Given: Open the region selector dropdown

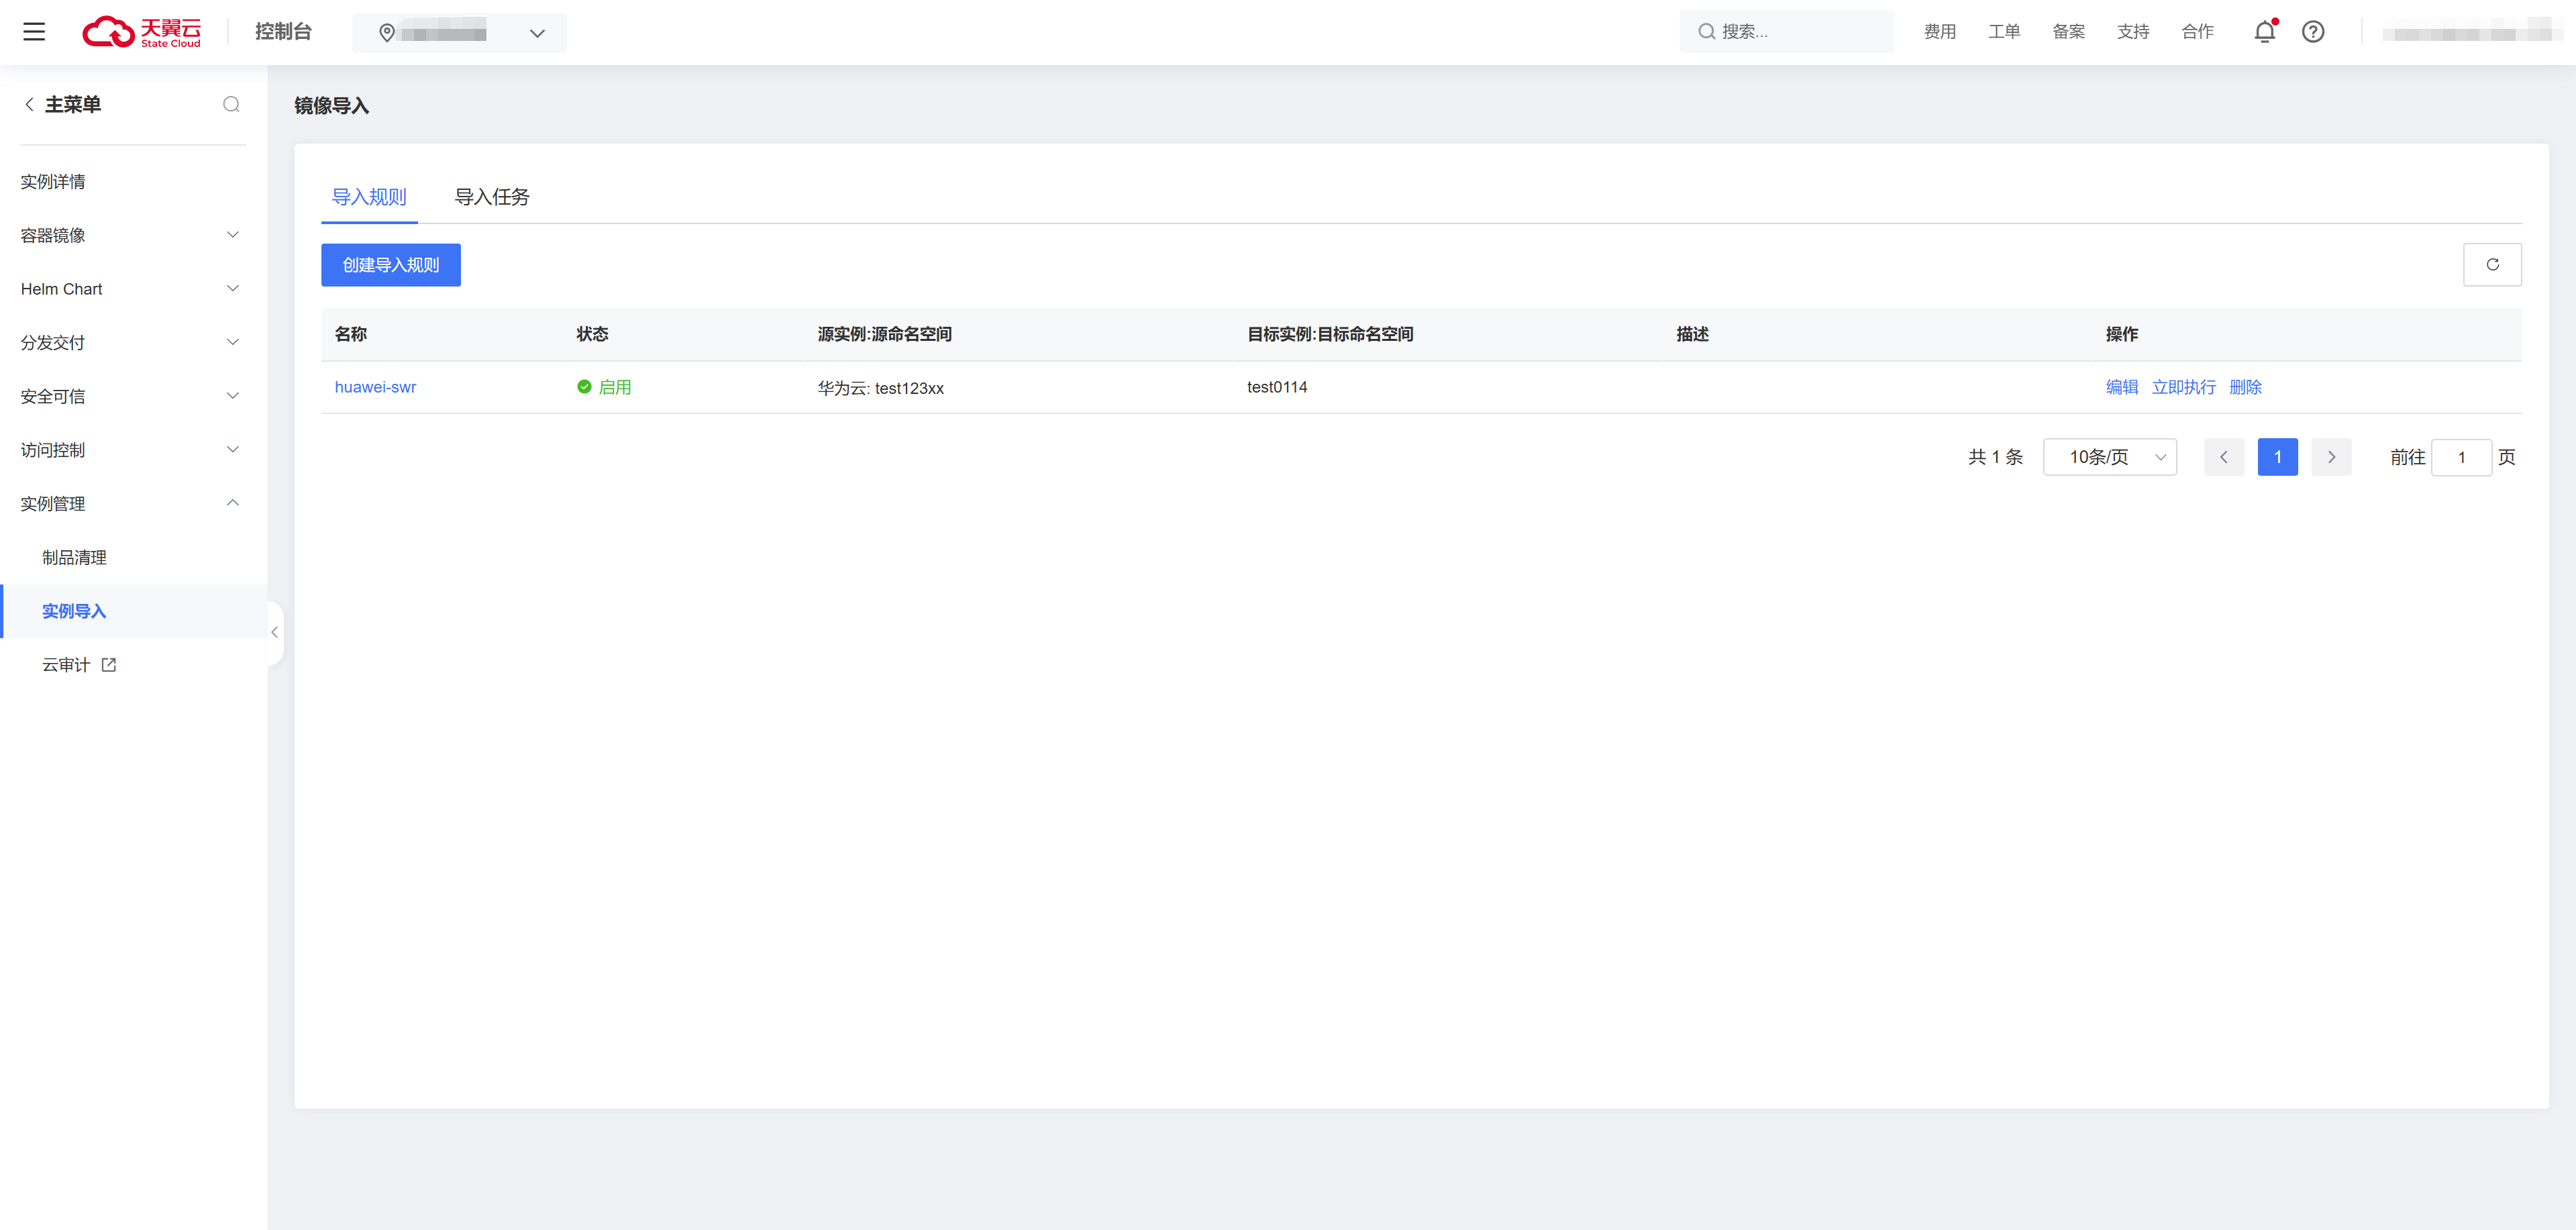Looking at the screenshot, I should pyautogui.click(x=459, y=33).
